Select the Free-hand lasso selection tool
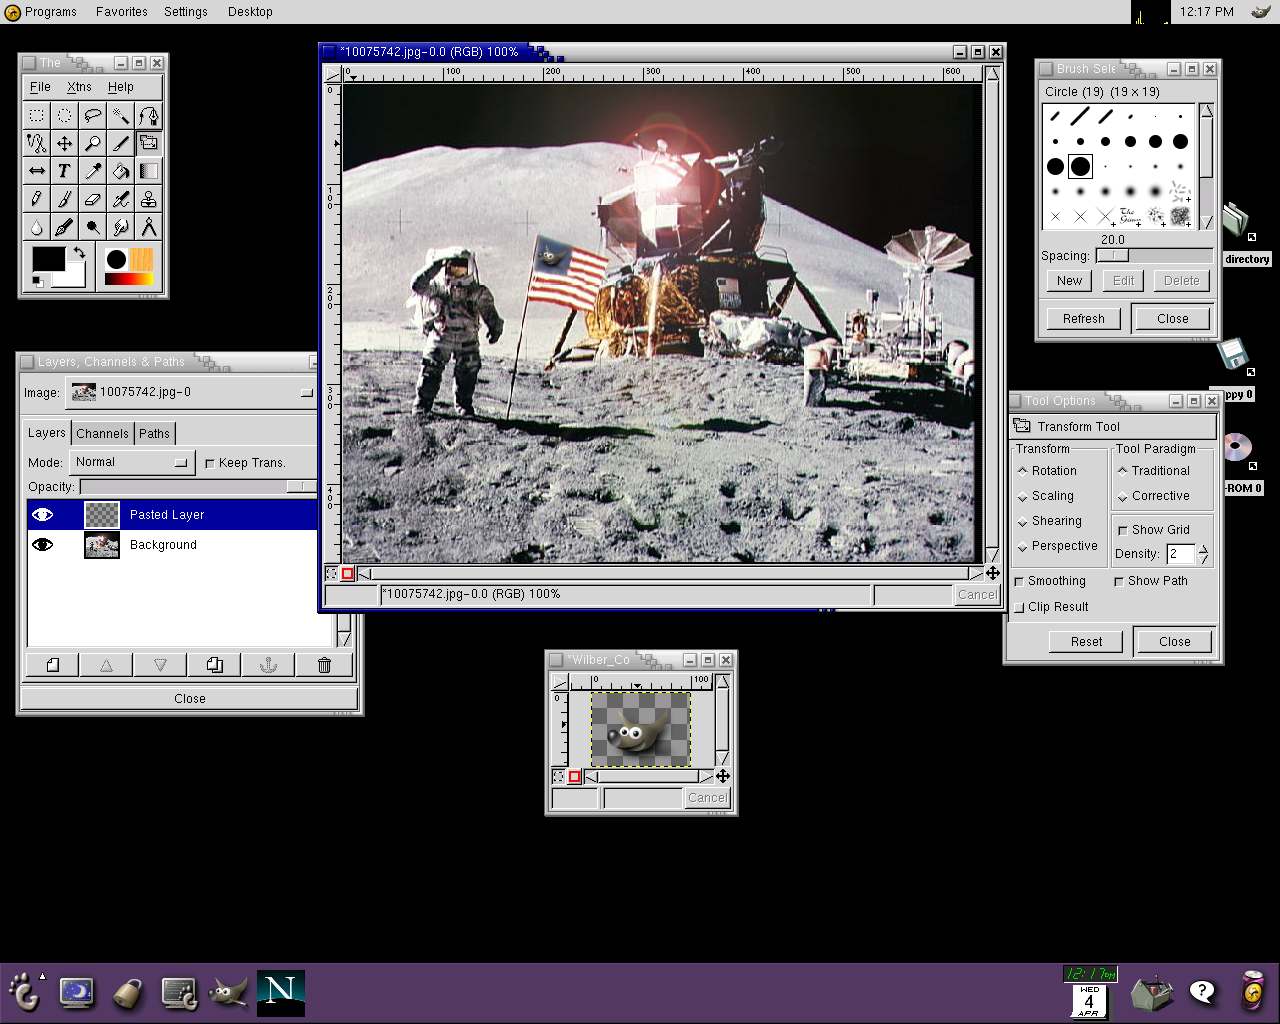The height and width of the screenshot is (1024, 1280). [92, 115]
